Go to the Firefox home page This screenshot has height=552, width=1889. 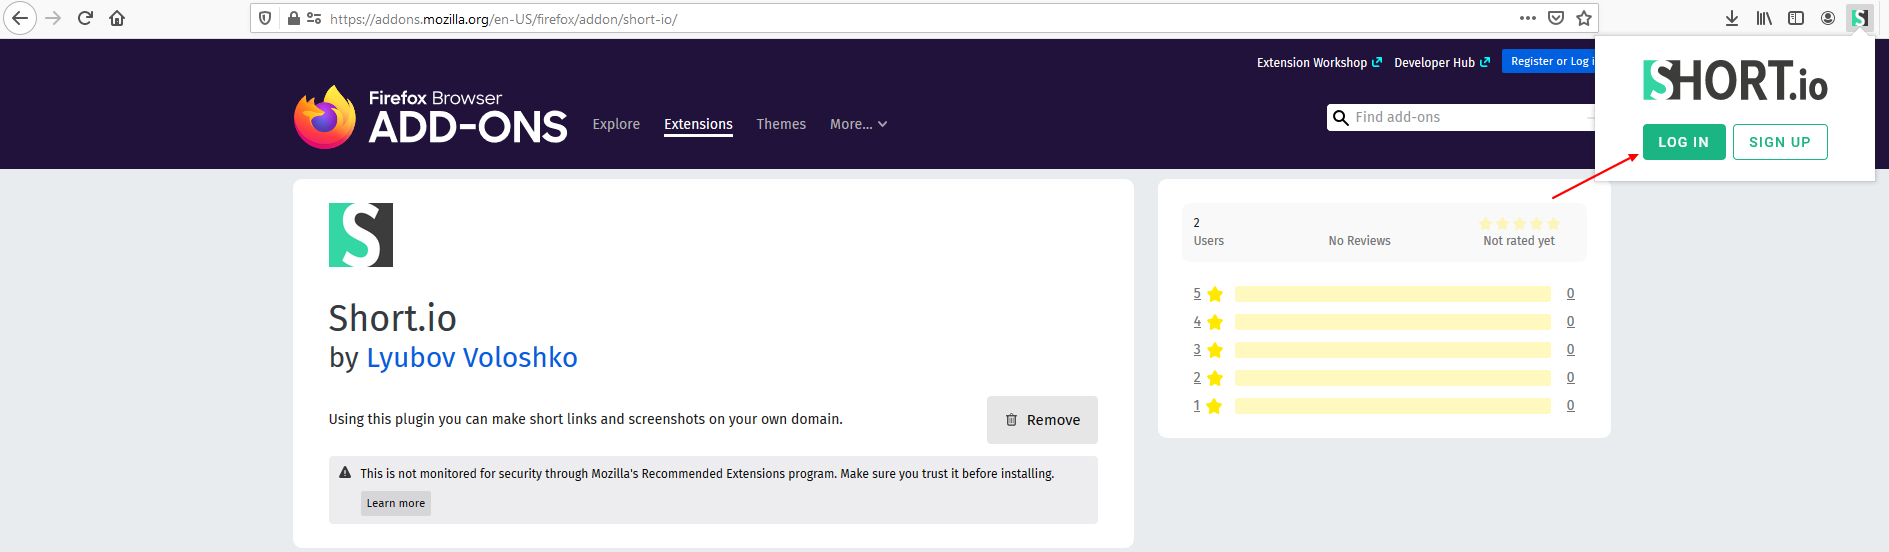tap(117, 18)
